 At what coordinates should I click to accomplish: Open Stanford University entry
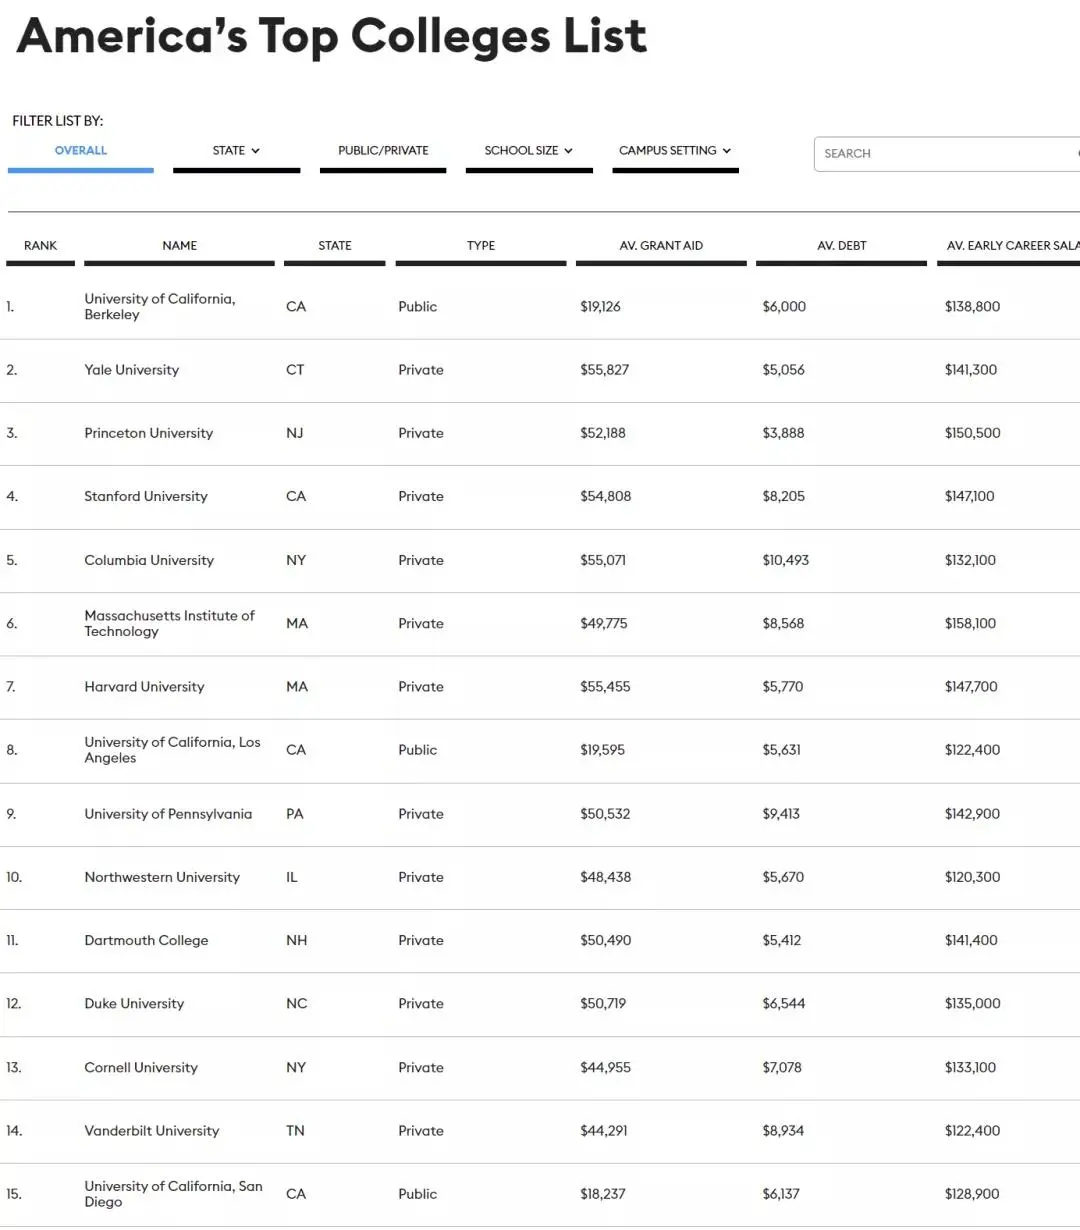(x=146, y=497)
